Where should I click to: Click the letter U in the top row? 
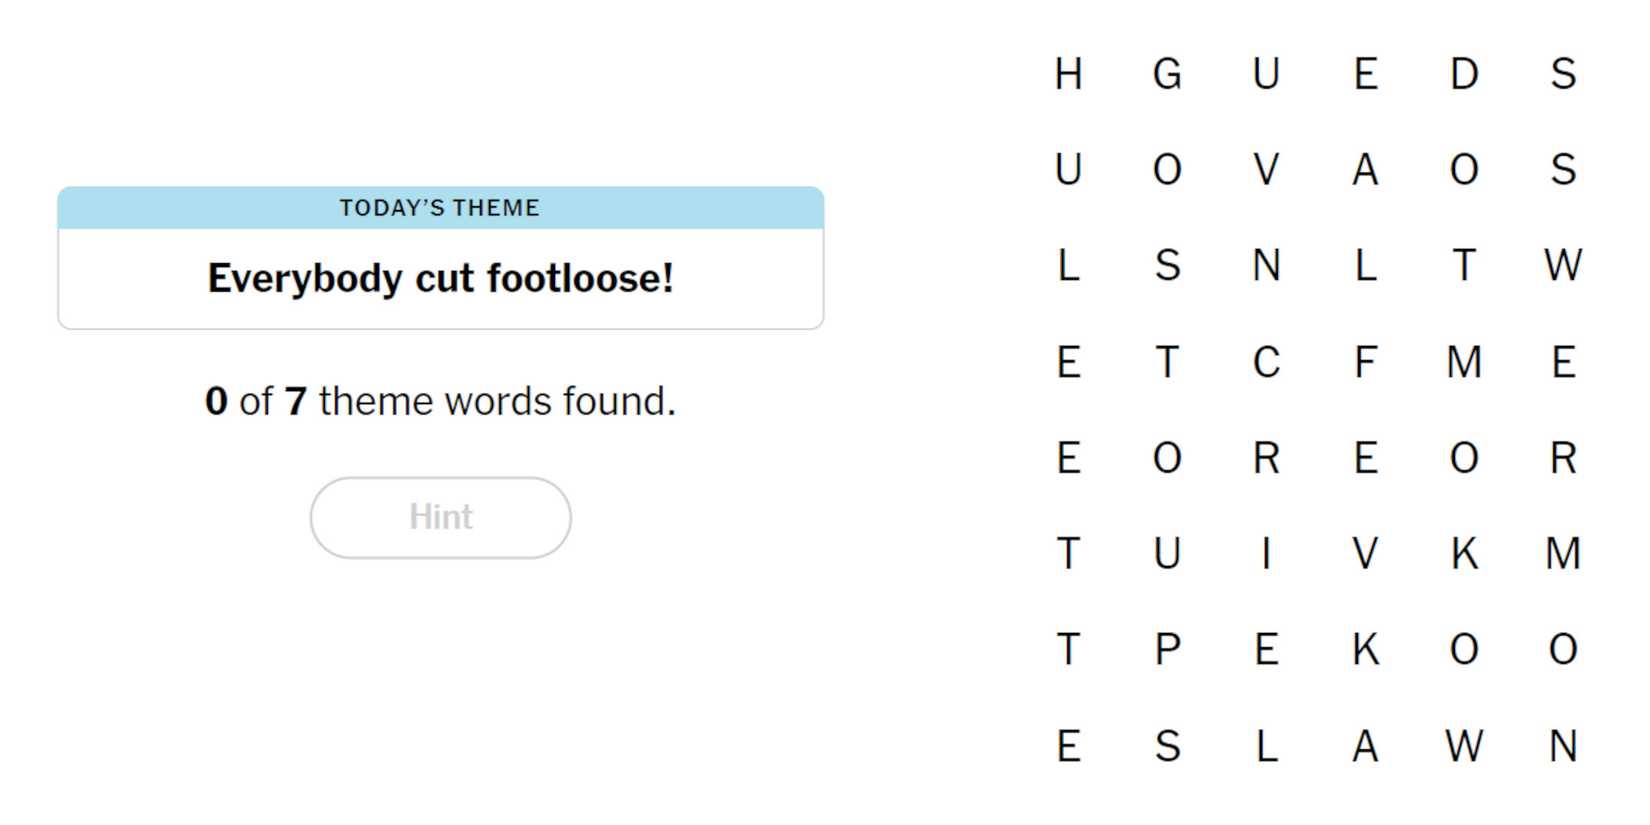pyautogui.click(x=1266, y=74)
